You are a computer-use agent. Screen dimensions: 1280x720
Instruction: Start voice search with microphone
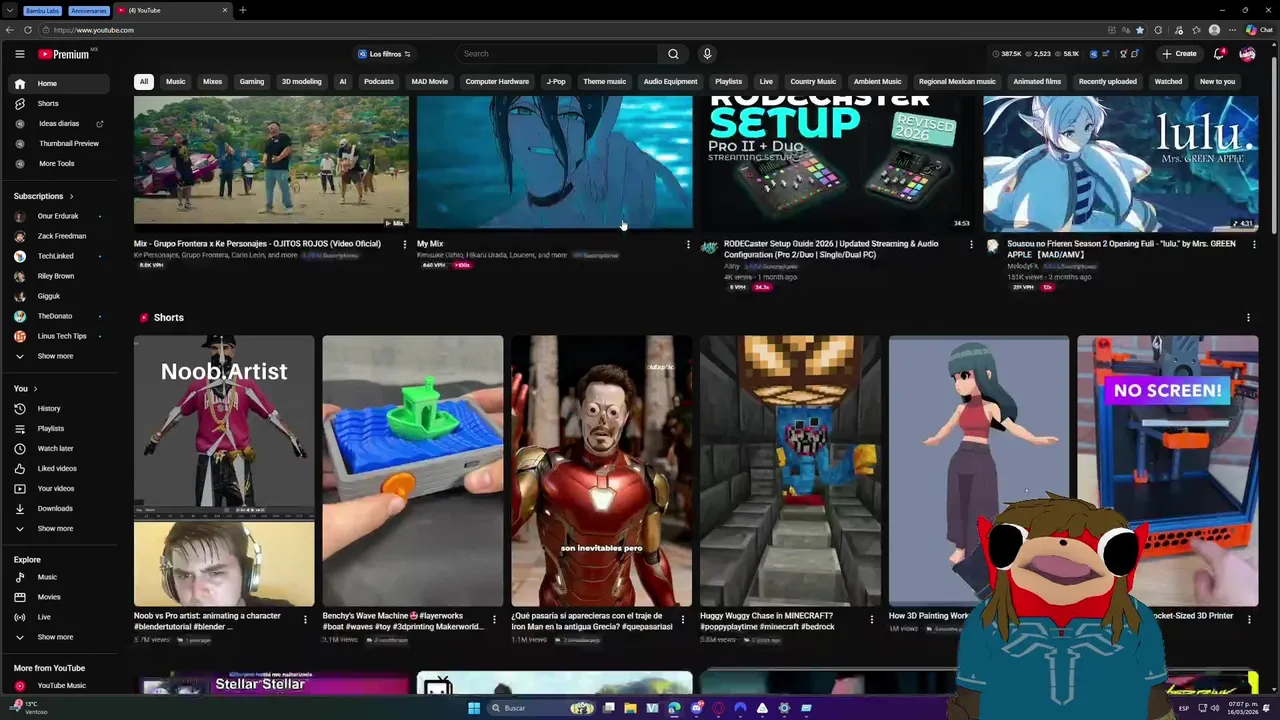[x=707, y=54]
